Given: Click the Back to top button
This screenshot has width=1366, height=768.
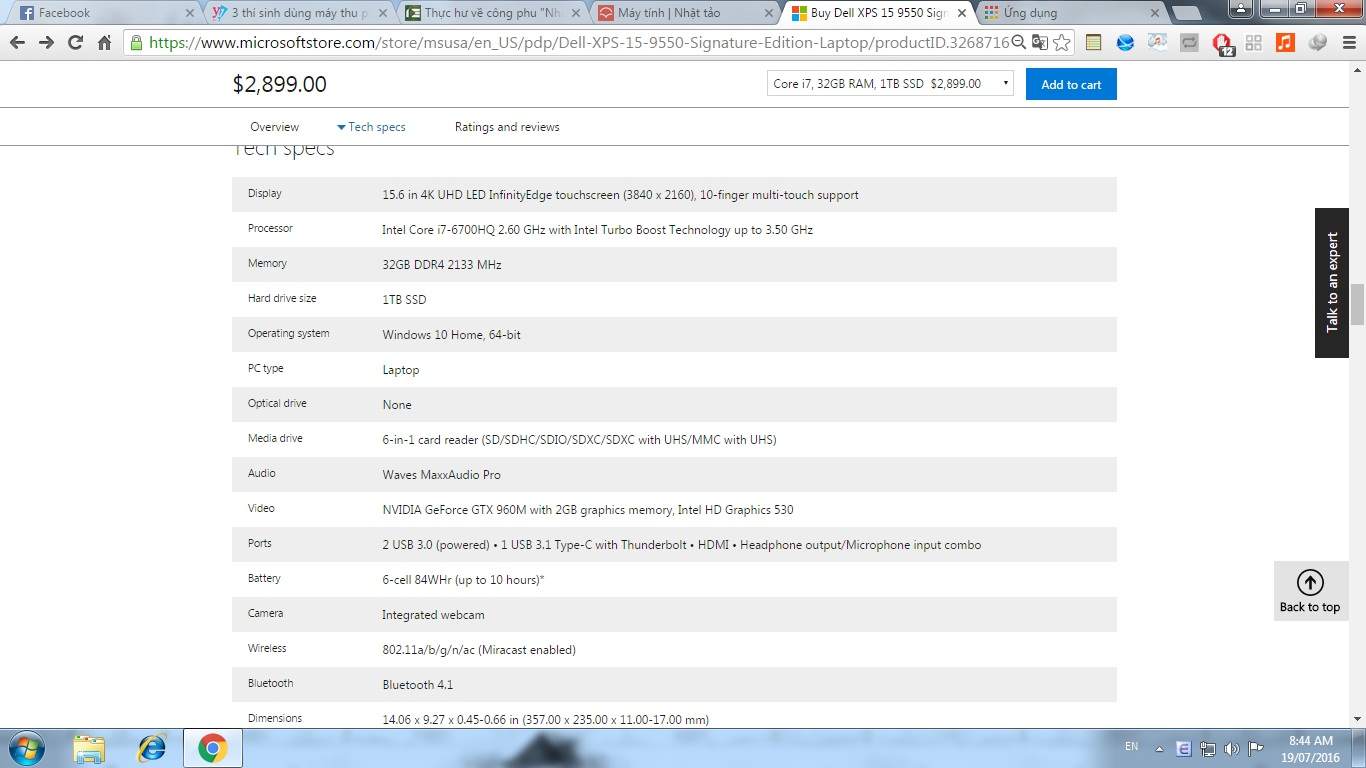Looking at the screenshot, I should [x=1310, y=591].
